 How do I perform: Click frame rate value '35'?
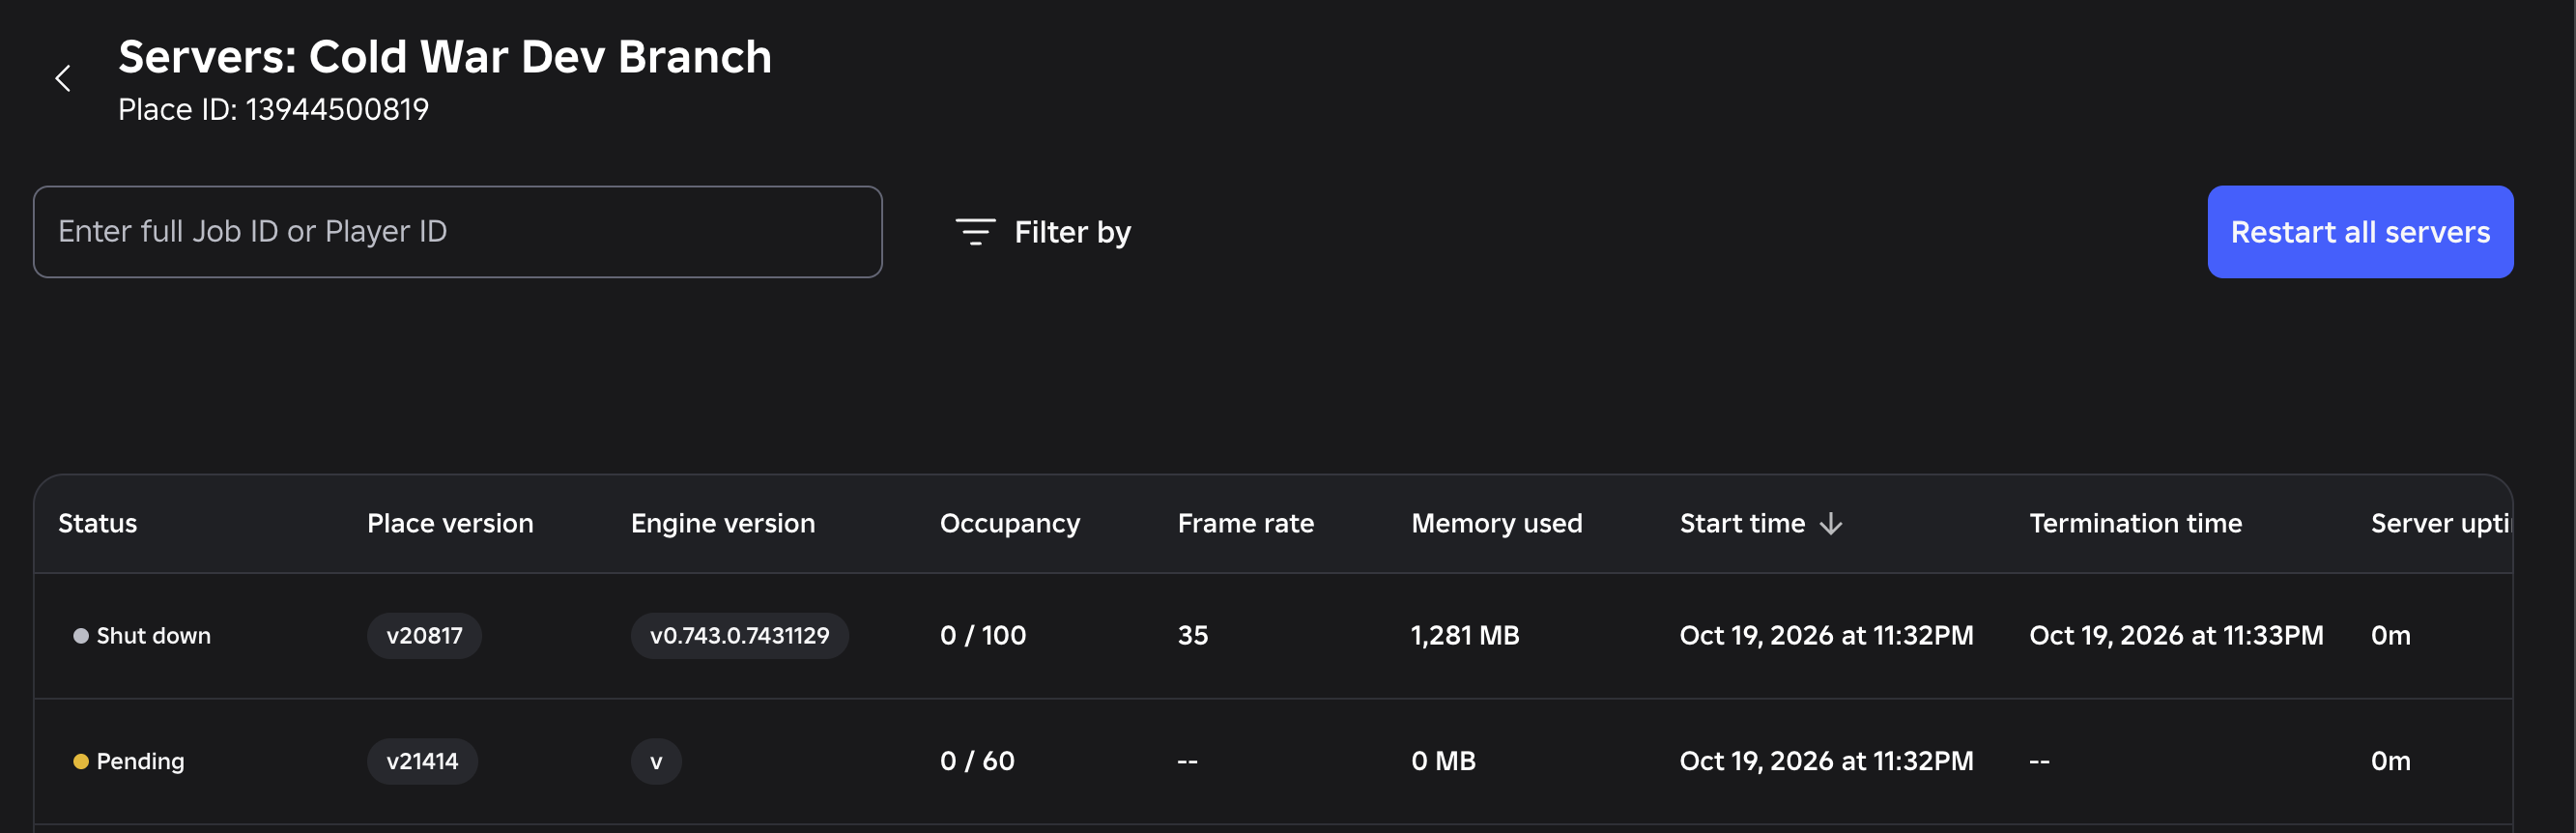pos(1193,636)
